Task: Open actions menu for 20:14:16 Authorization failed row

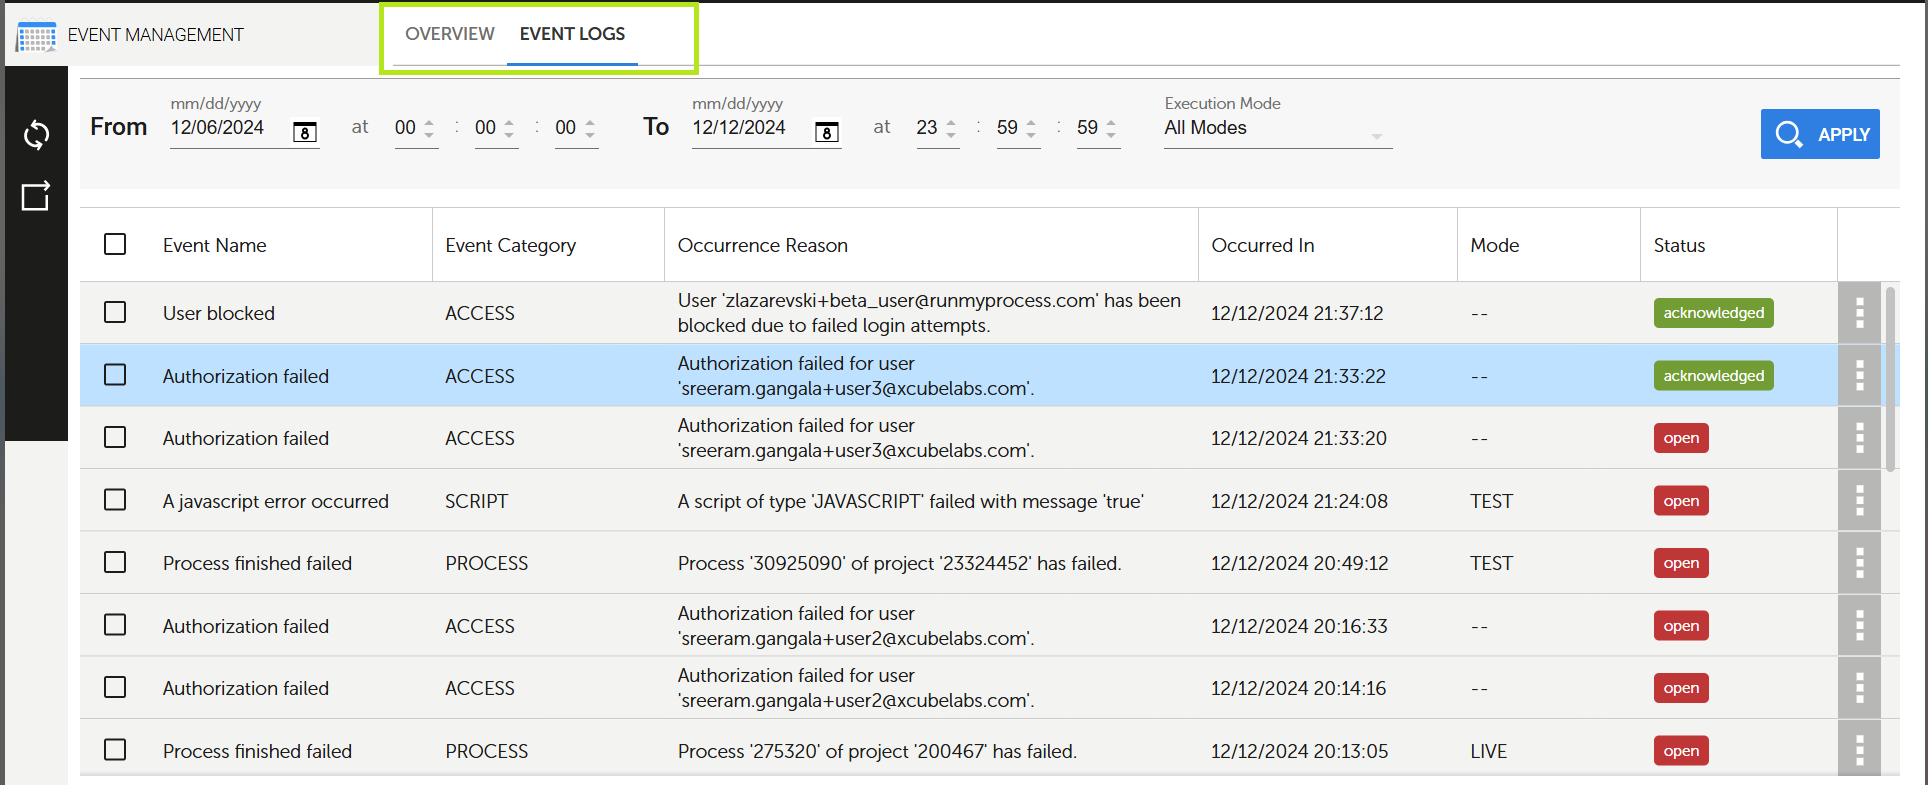Action: click(1860, 688)
